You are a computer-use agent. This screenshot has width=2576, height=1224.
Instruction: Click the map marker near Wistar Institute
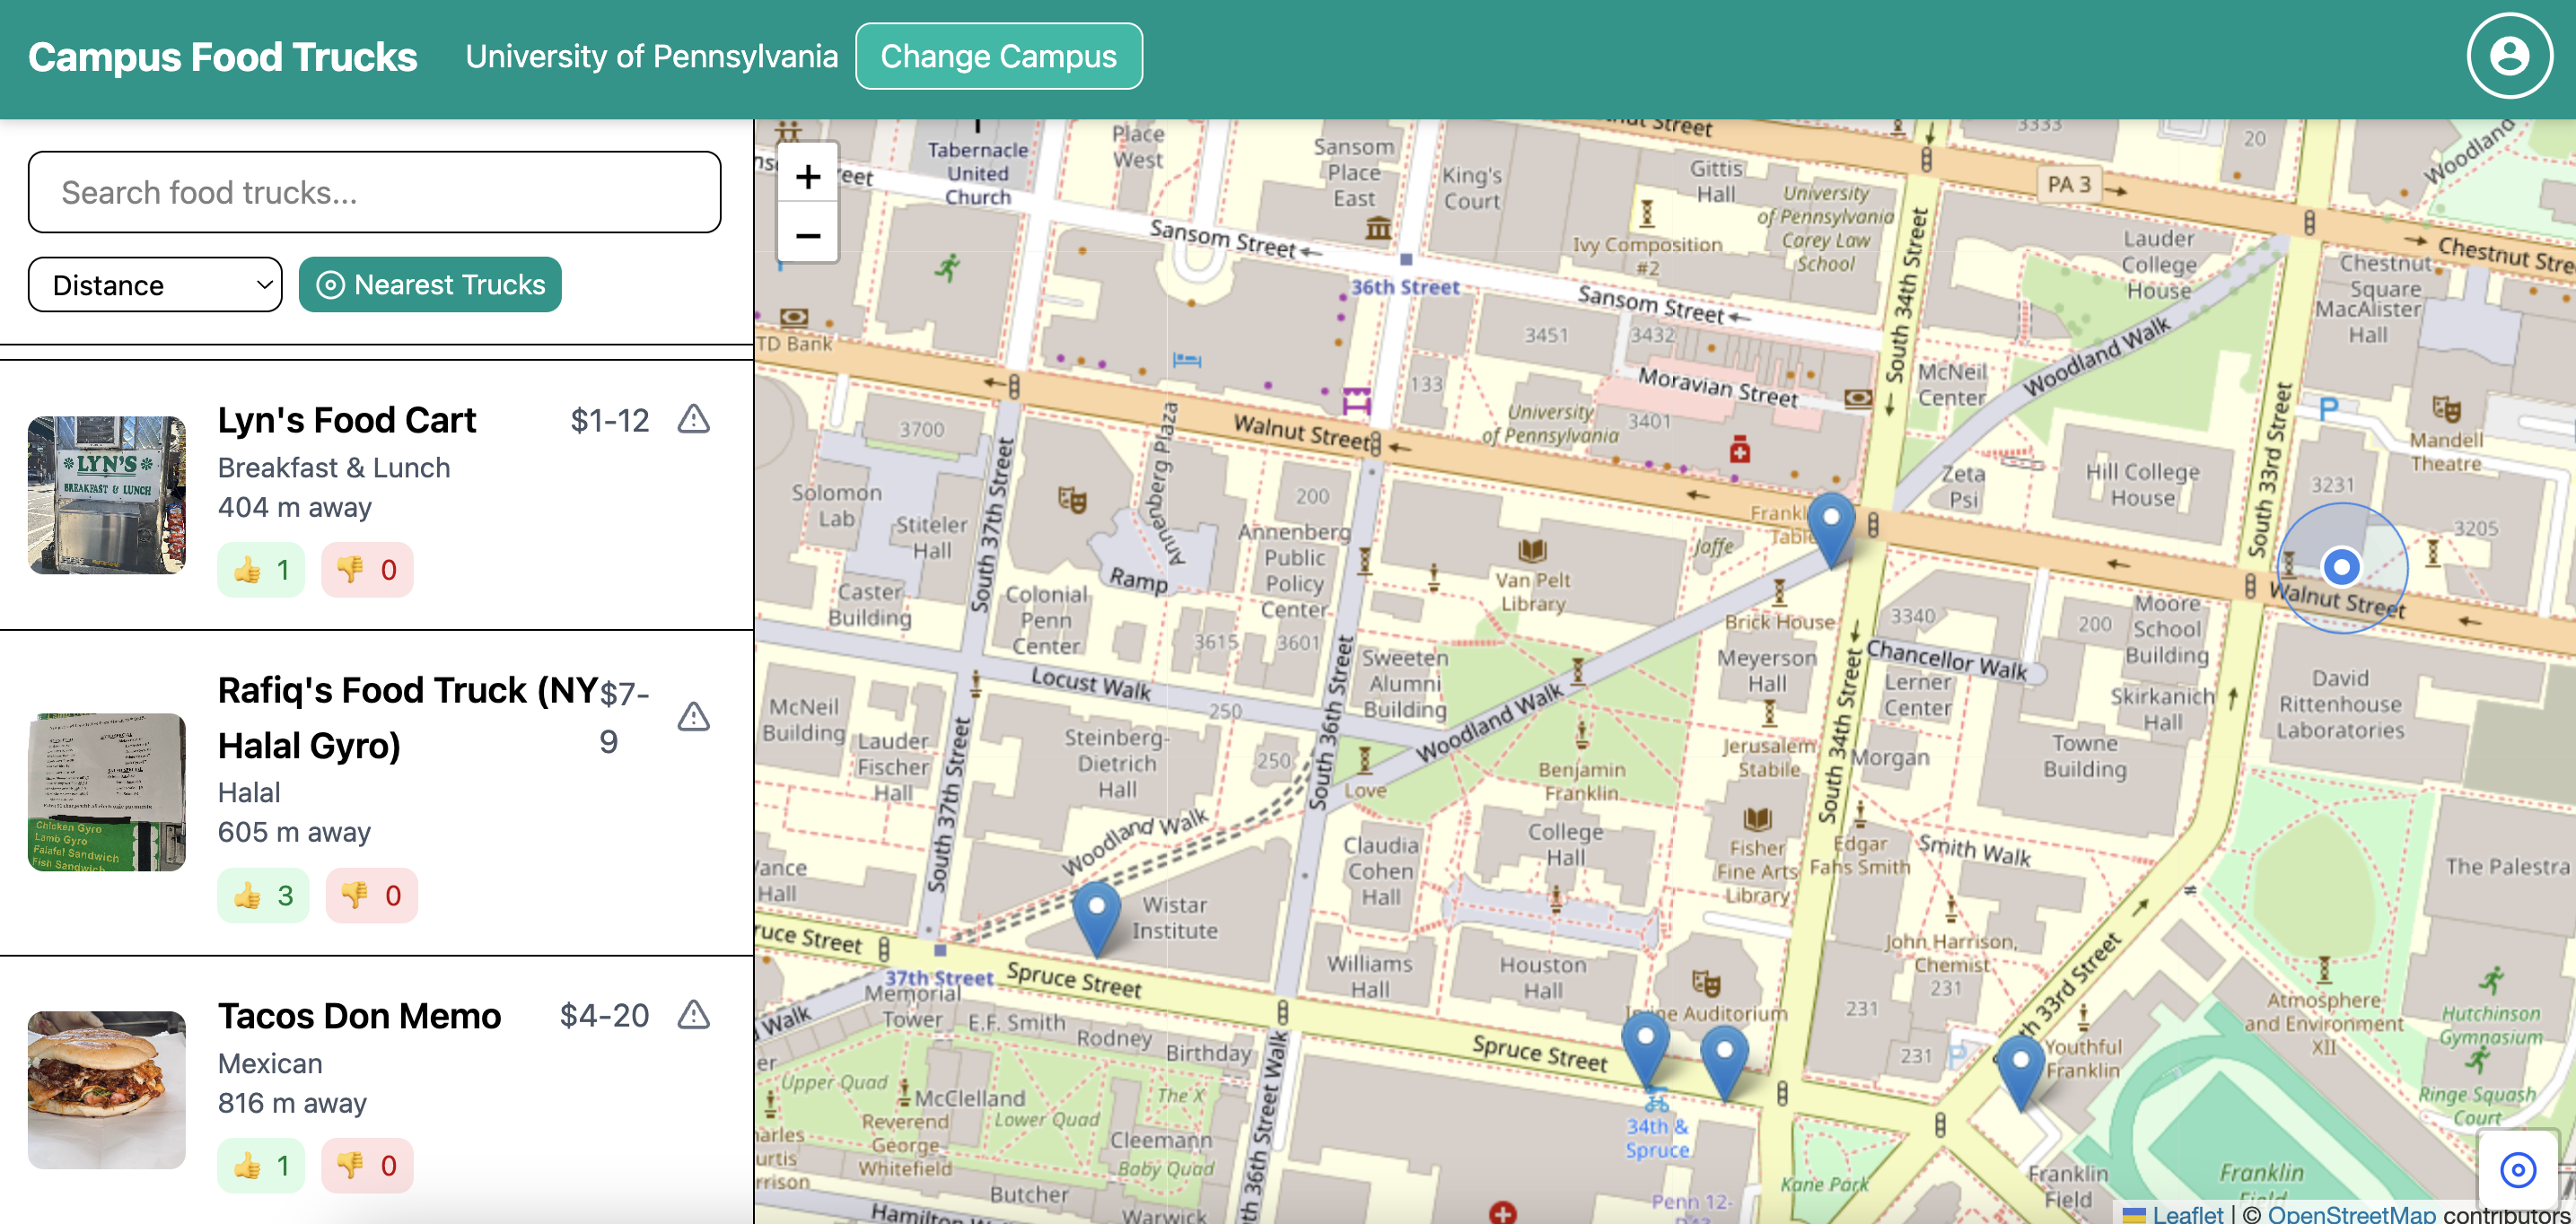1097,919
